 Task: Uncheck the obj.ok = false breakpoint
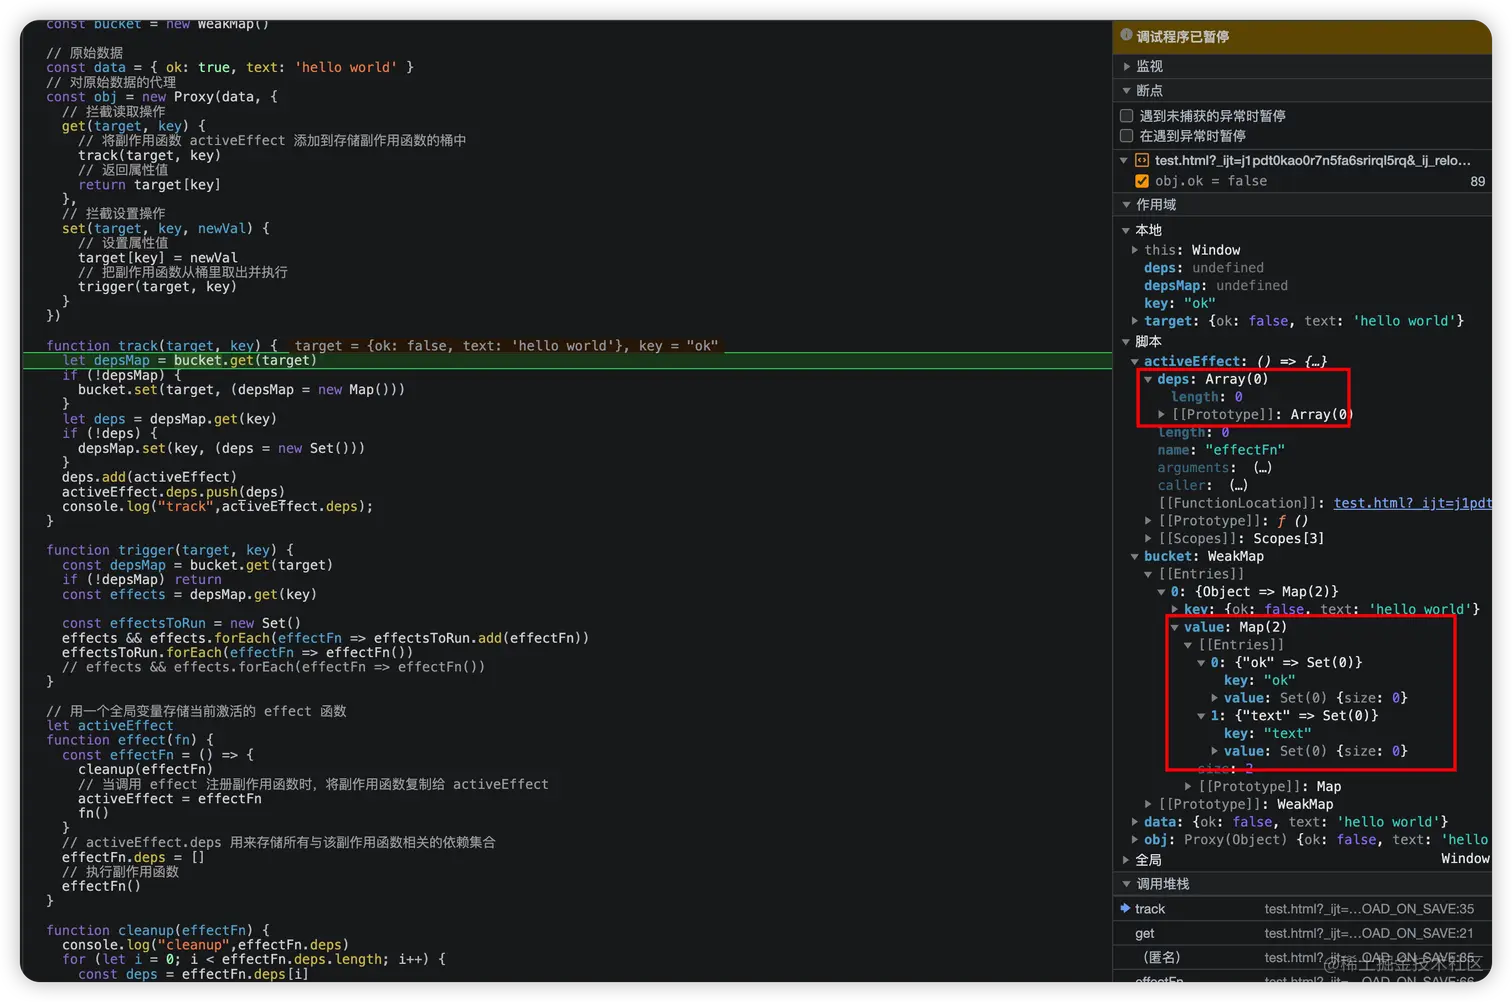click(1142, 181)
